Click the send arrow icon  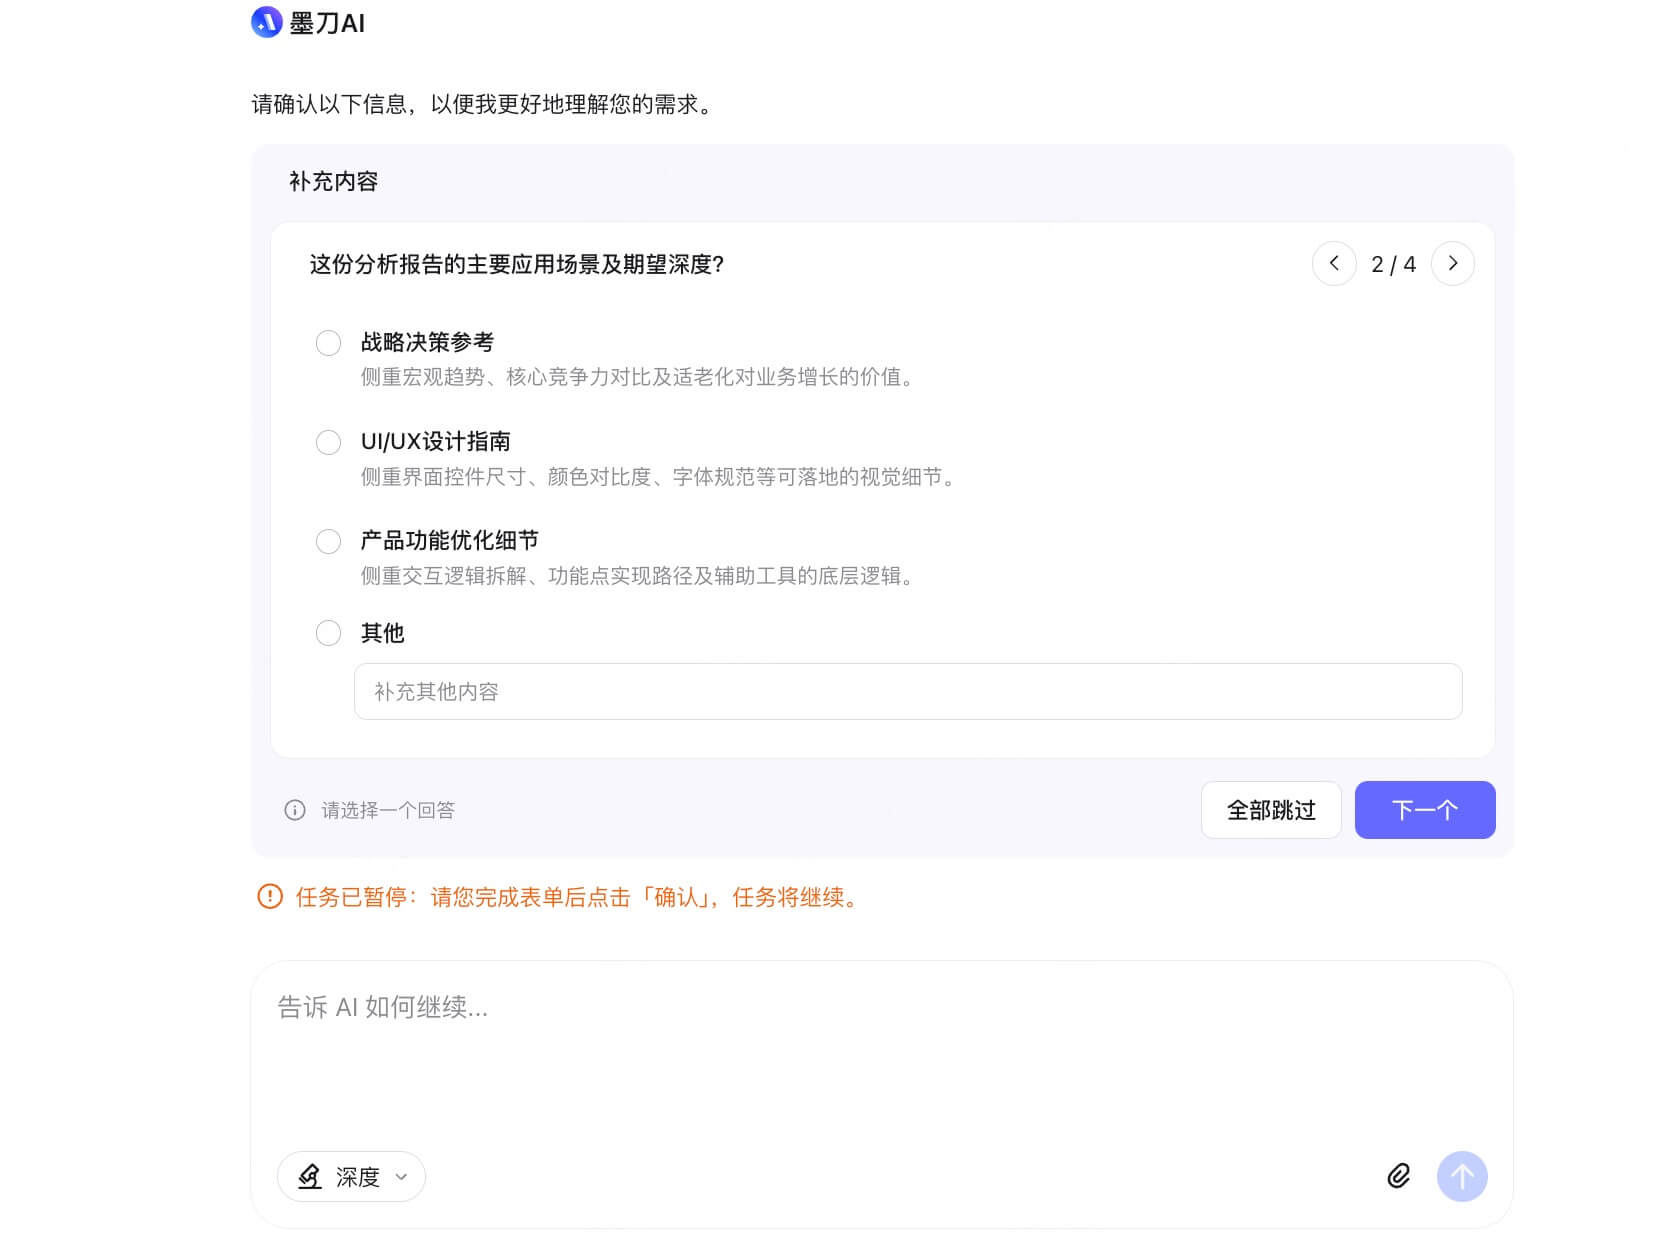pos(1461,1177)
